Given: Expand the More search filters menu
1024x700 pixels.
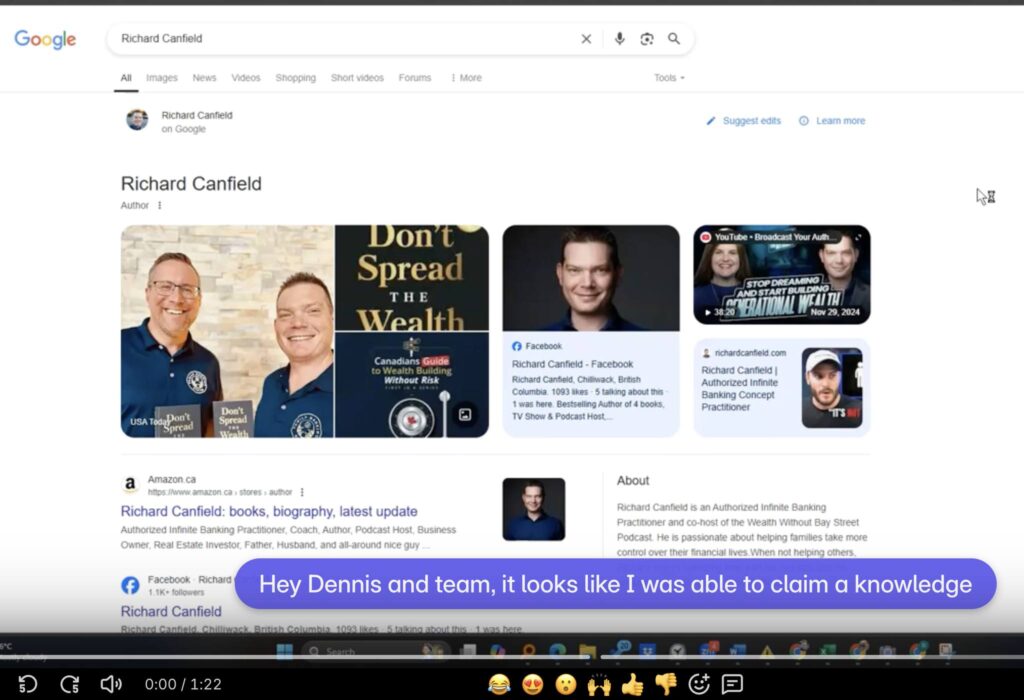Looking at the screenshot, I should point(466,78).
